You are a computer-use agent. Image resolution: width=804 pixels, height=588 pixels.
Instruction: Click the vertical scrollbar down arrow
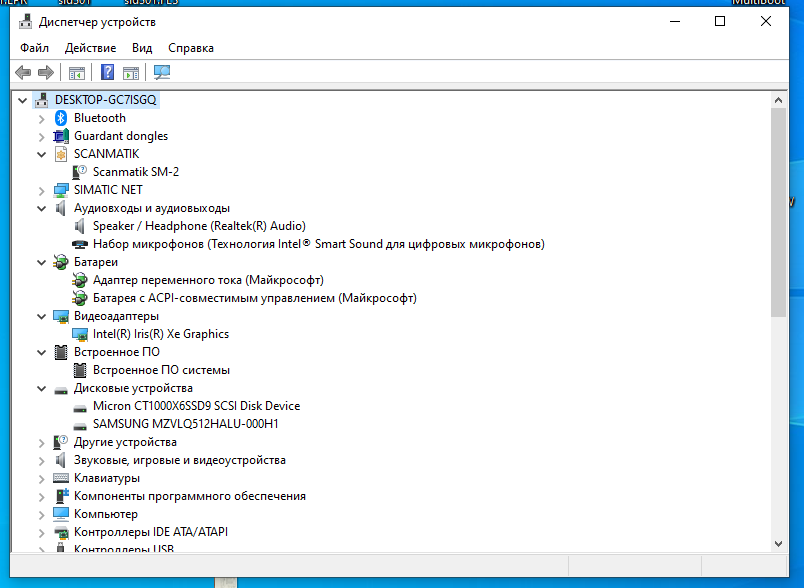[x=778, y=542]
